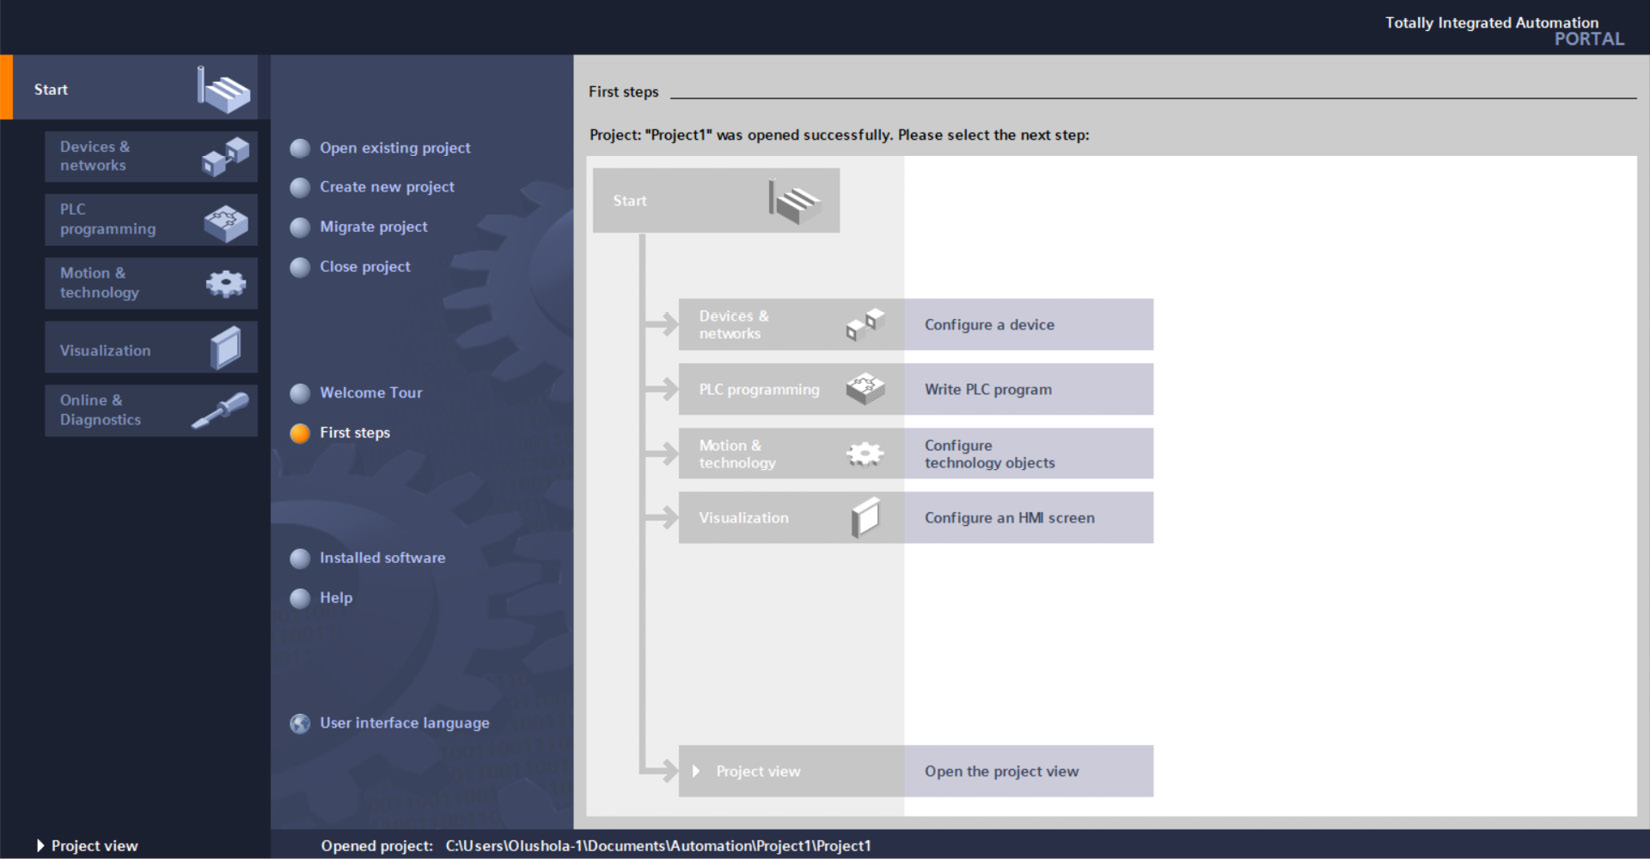
Task: Click puzzle icon in First steps PLC programming tile
Action: point(865,389)
